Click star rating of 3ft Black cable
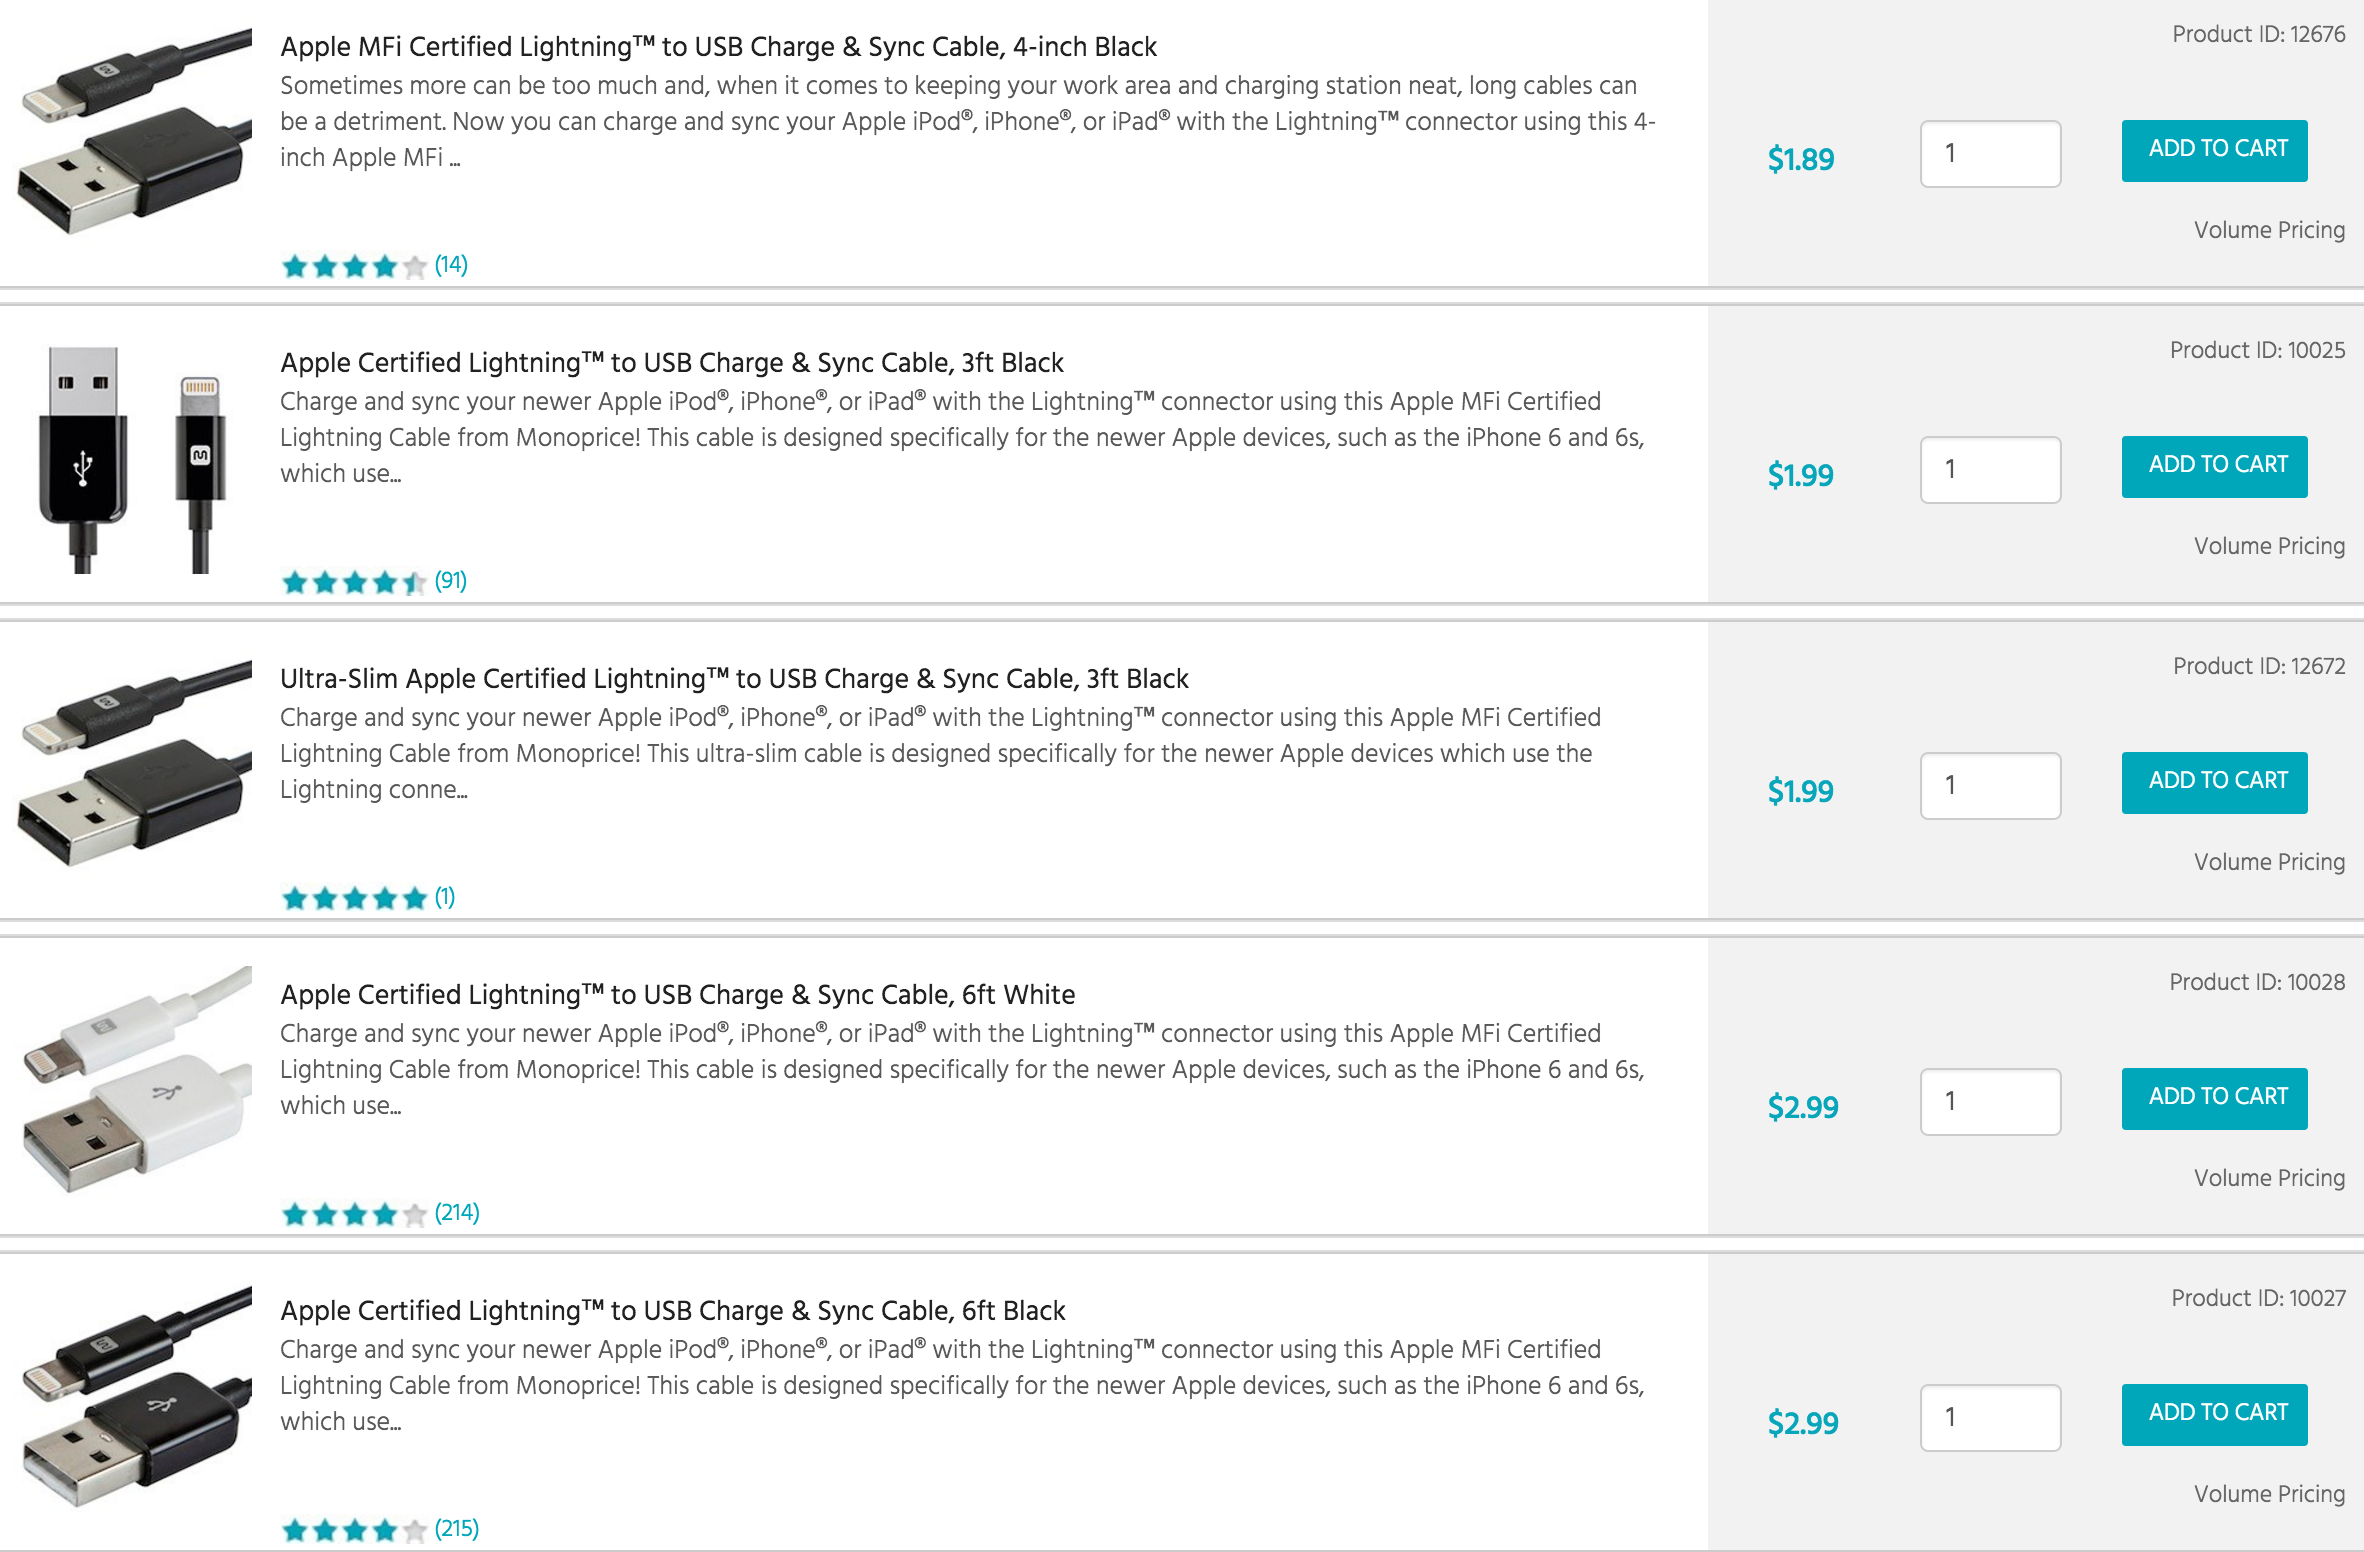The height and width of the screenshot is (1552, 2364). click(354, 582)
